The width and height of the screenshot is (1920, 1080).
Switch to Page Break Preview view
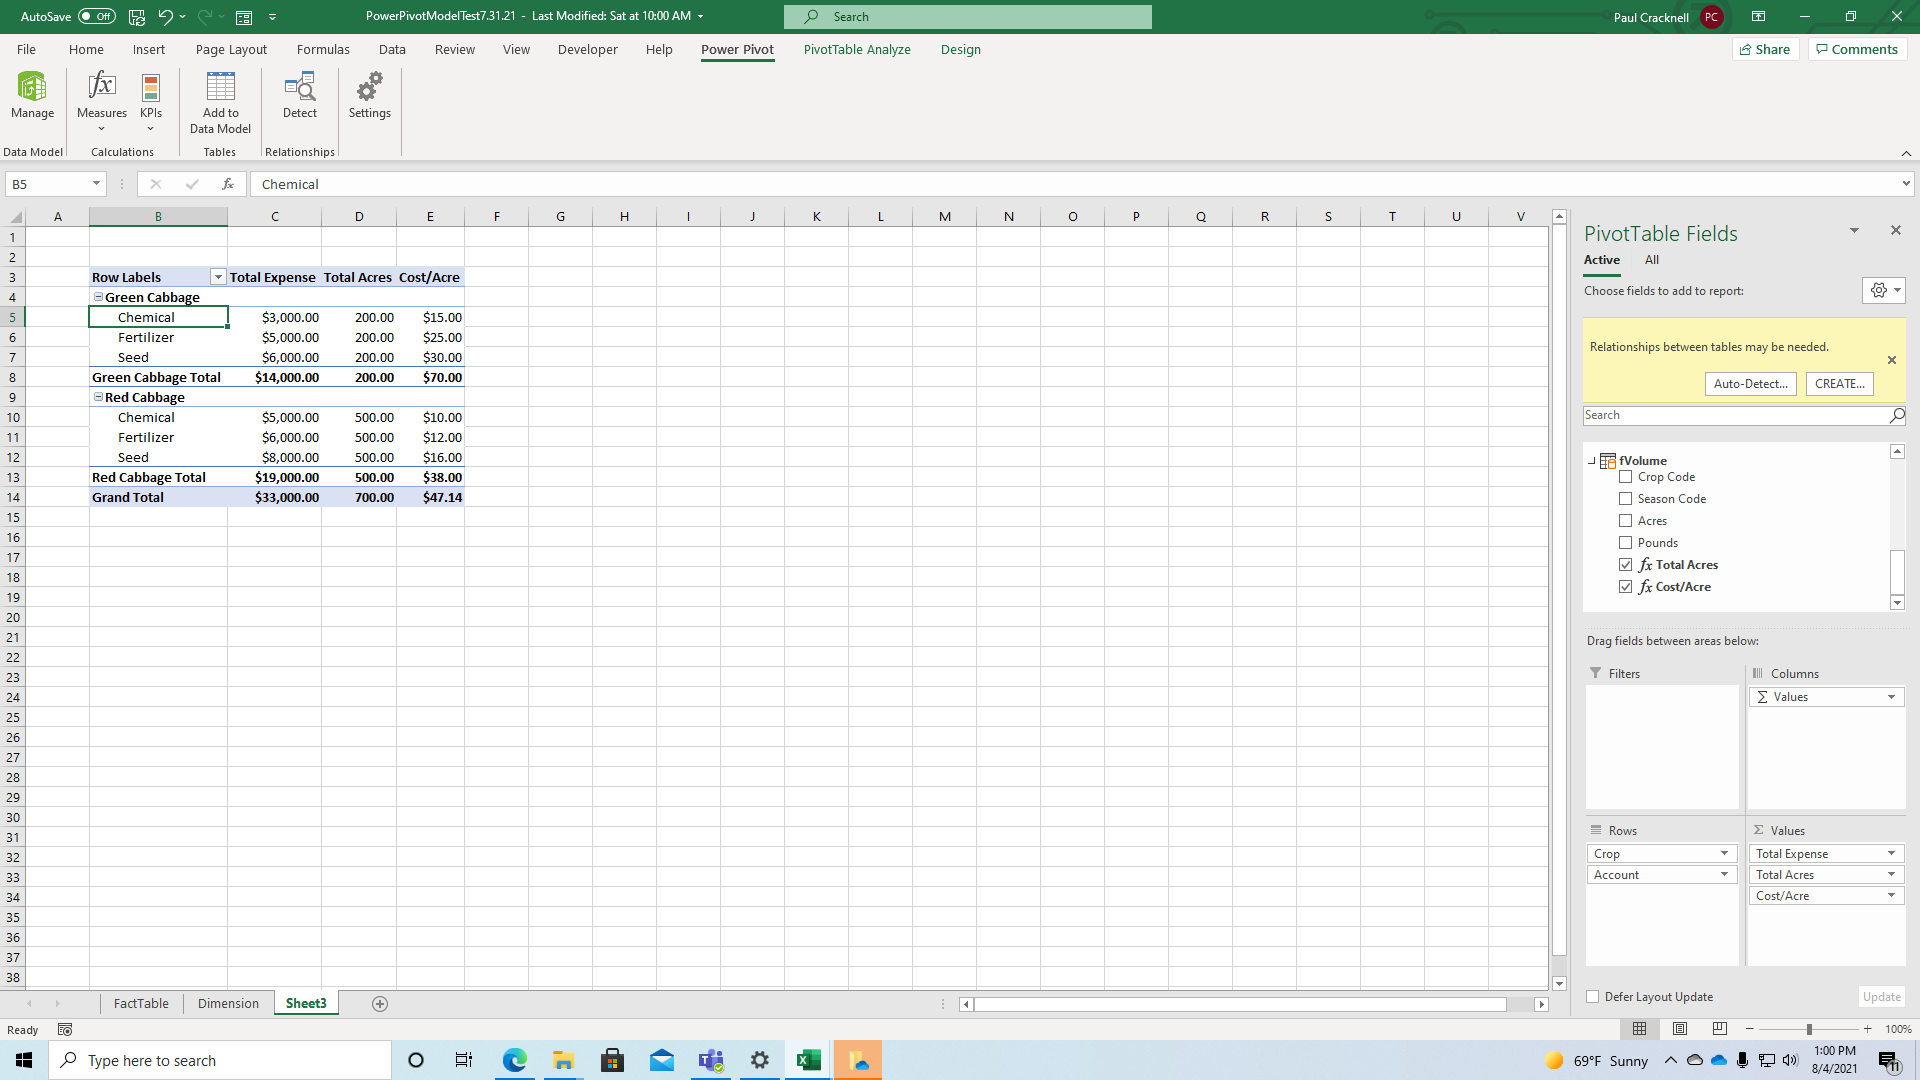pyautogui.click(x=1720, y=1029)
